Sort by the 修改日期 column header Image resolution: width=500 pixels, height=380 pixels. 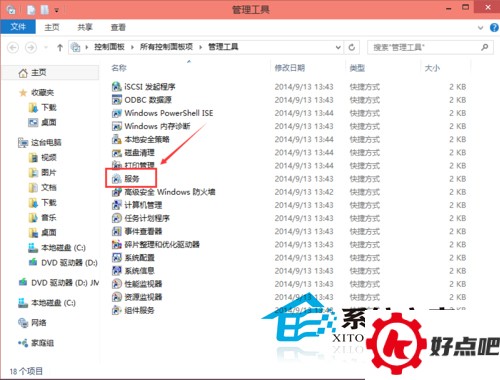coord(290,68)
